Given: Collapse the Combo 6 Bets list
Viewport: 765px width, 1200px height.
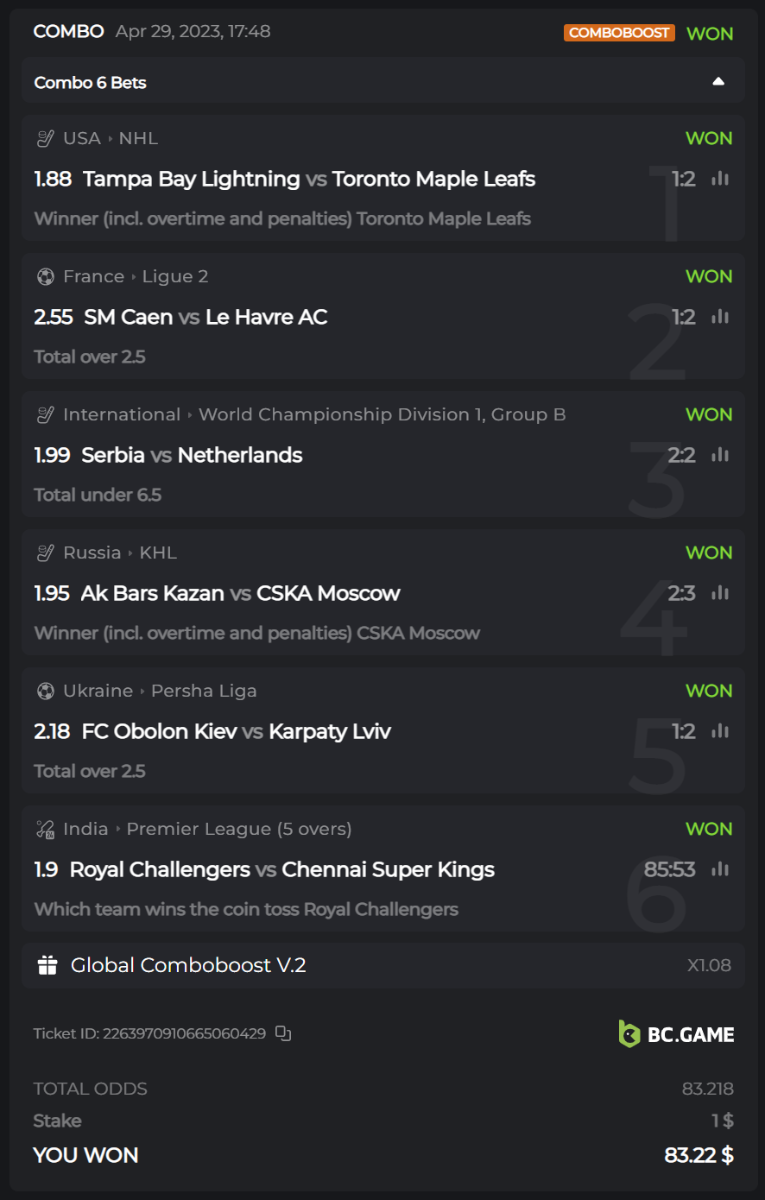Looking at the screenshot, I should point(718,82).
